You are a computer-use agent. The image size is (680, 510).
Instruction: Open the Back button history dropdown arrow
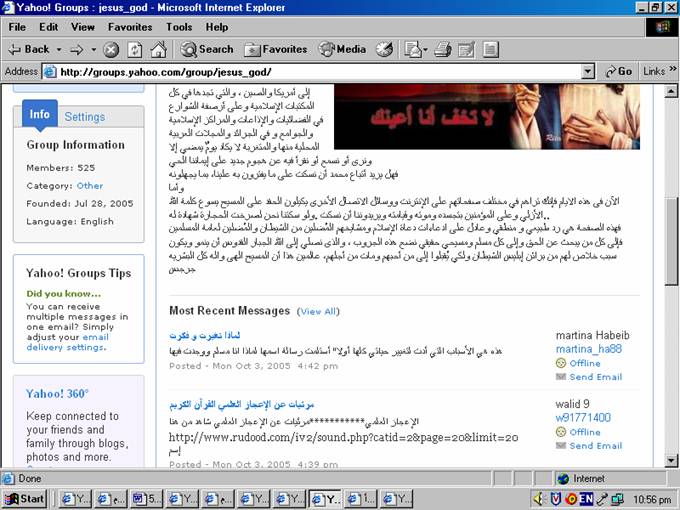click(x=59, y=50)
